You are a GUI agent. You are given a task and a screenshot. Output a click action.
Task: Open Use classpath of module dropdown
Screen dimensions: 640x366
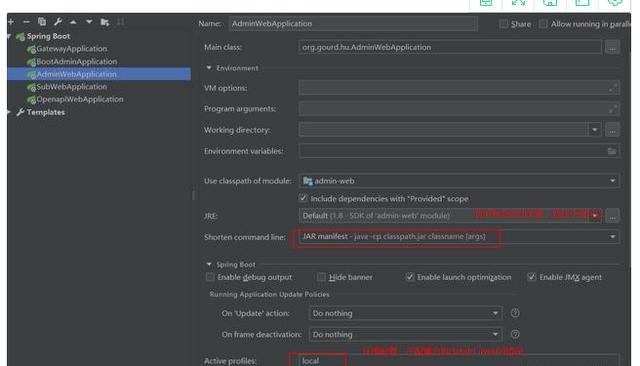[612, 181]
